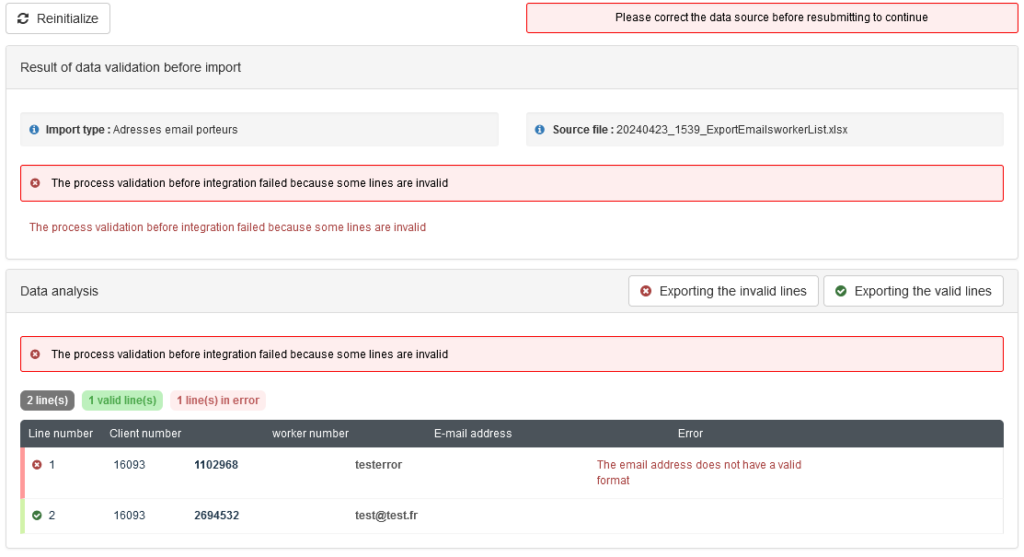Click the green valid icon on line 2

pyautogui.click(x=37, y=516)
